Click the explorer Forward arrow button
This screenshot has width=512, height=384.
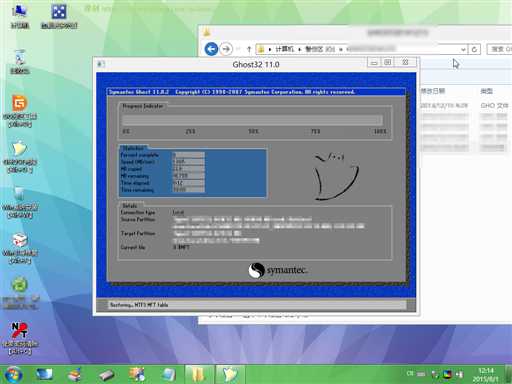point(226,49)
